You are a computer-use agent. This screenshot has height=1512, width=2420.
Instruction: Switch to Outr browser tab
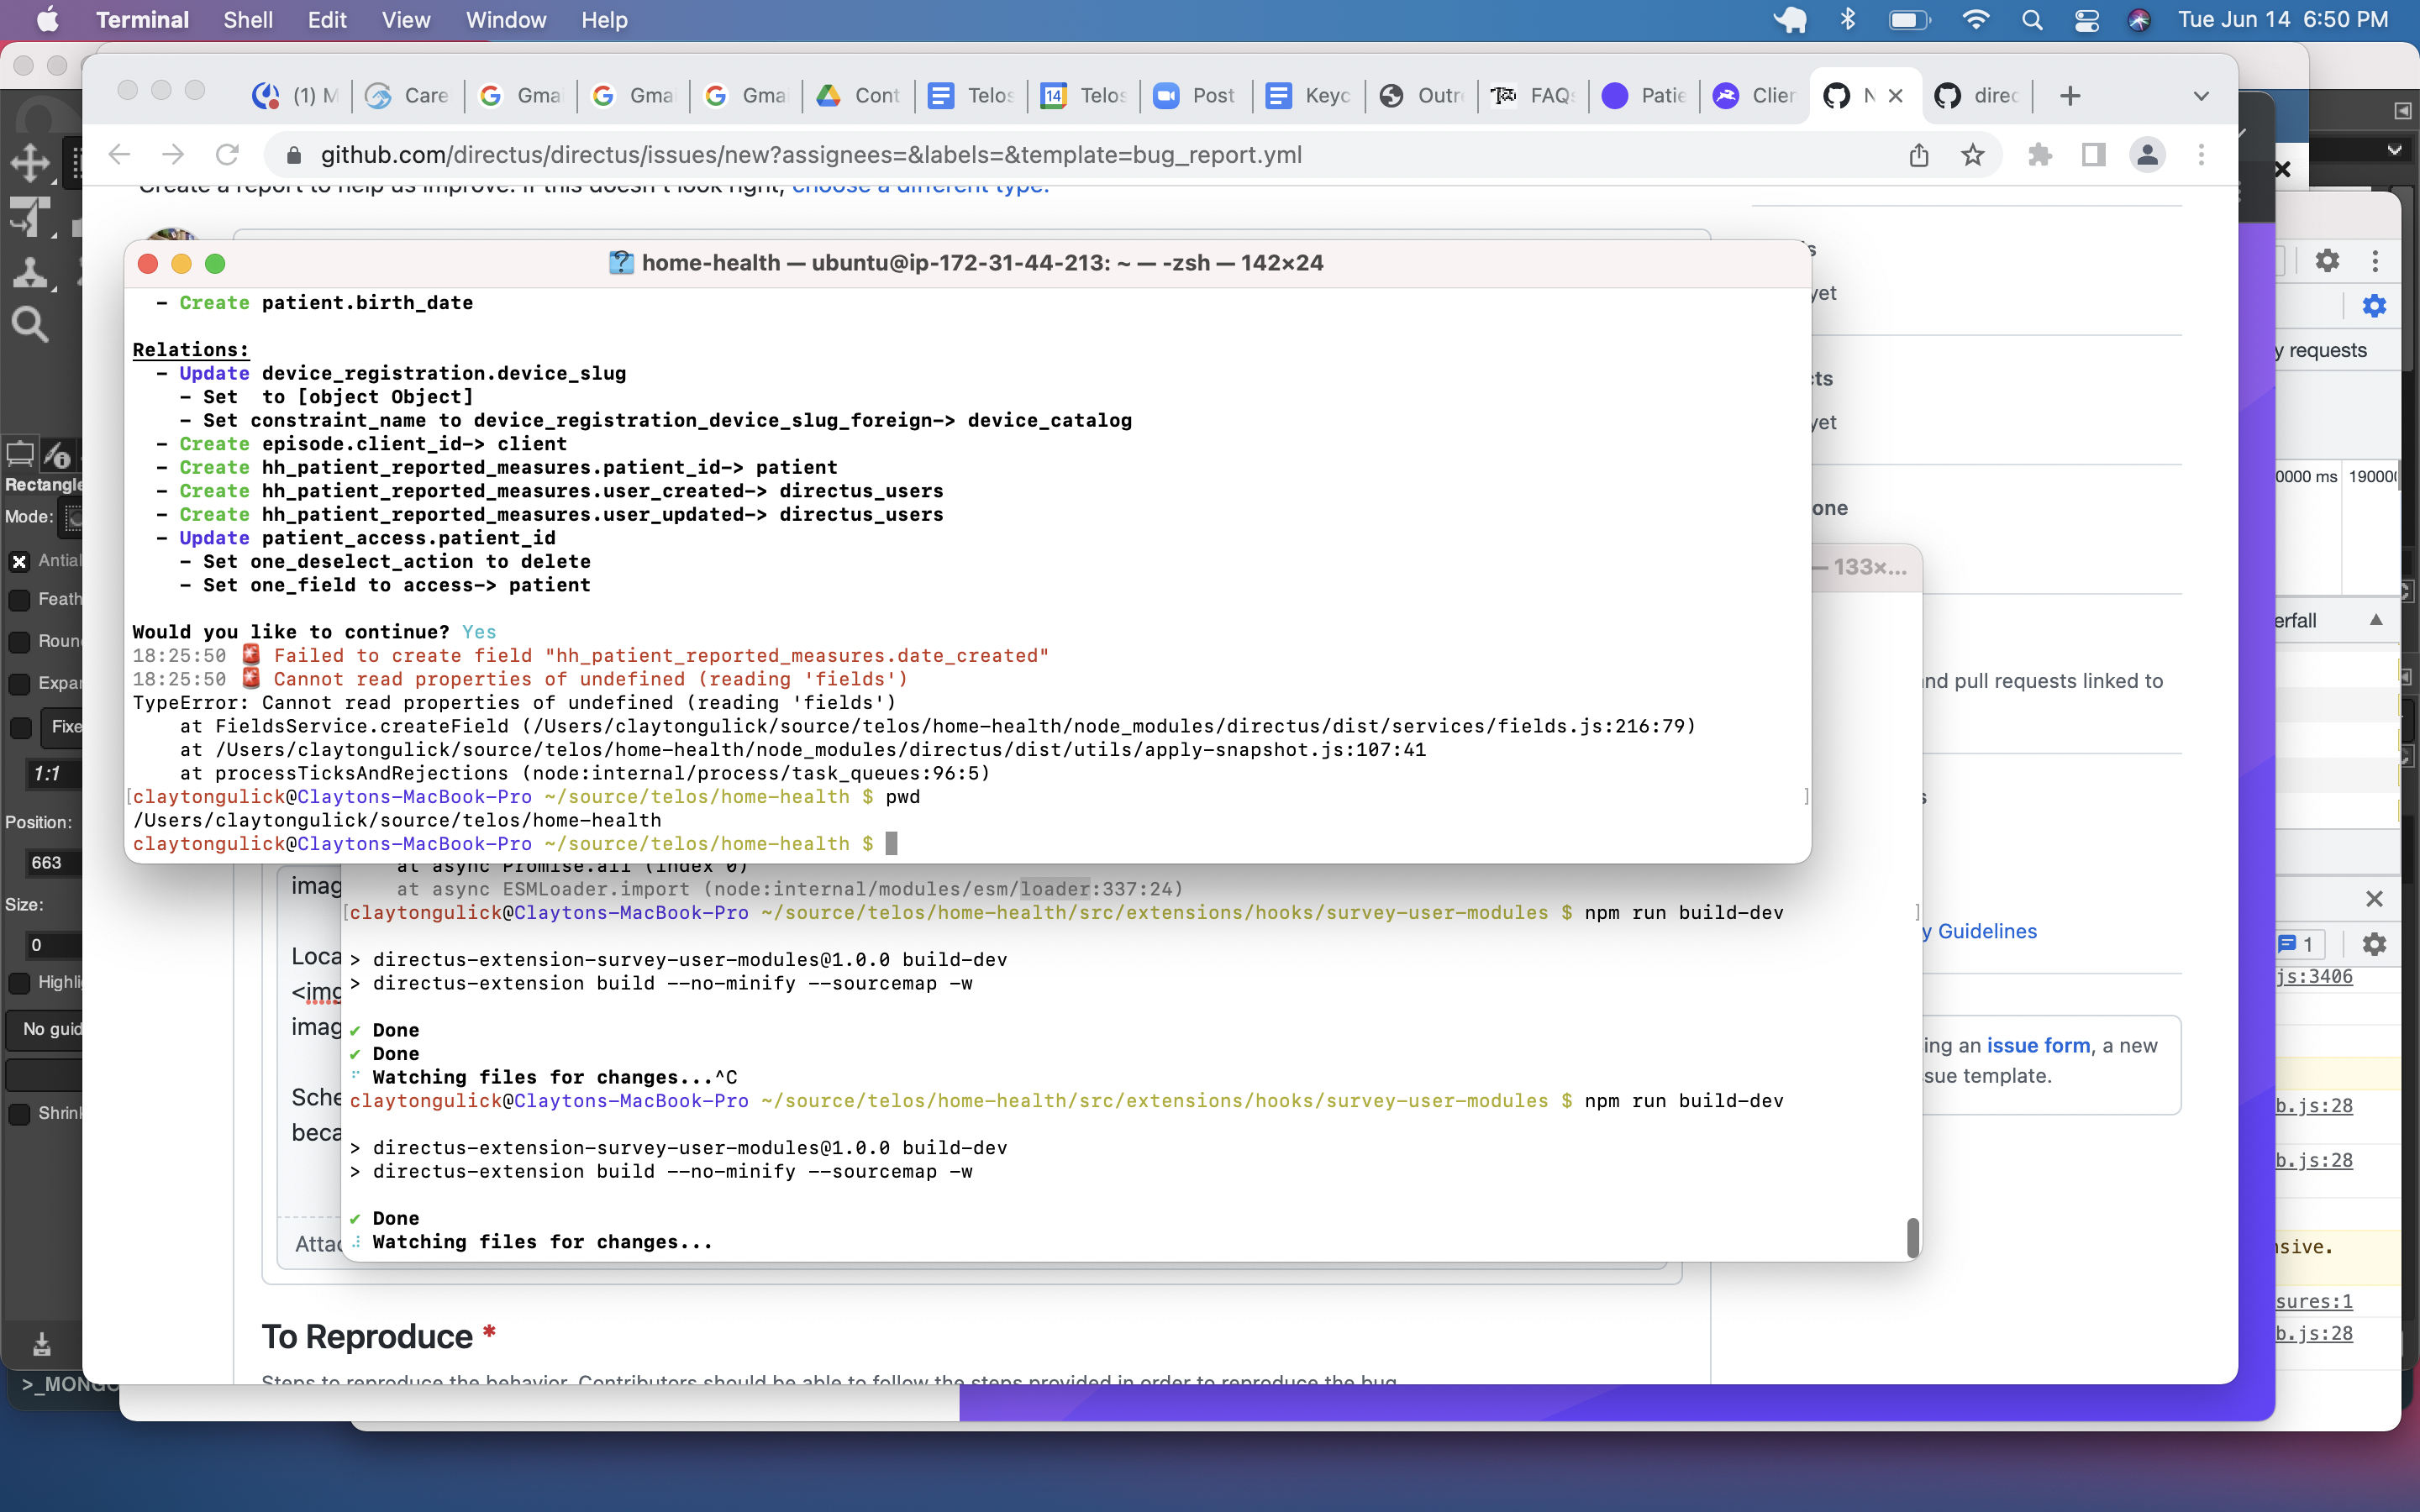pos(1421,96)
